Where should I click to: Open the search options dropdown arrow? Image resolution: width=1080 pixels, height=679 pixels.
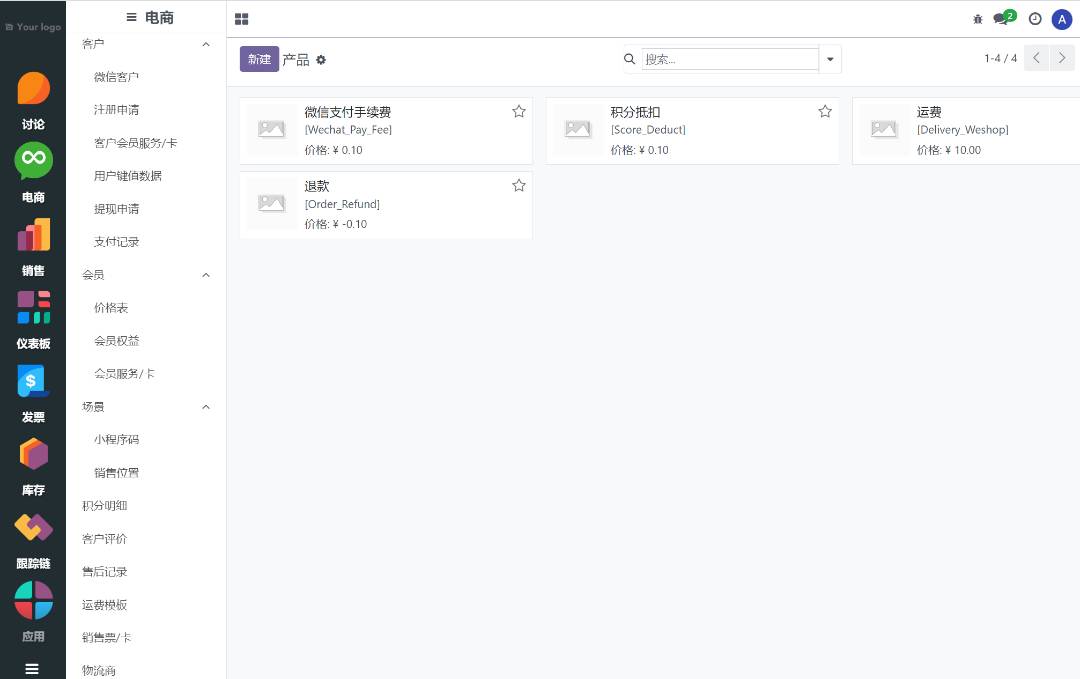(830, 59)
